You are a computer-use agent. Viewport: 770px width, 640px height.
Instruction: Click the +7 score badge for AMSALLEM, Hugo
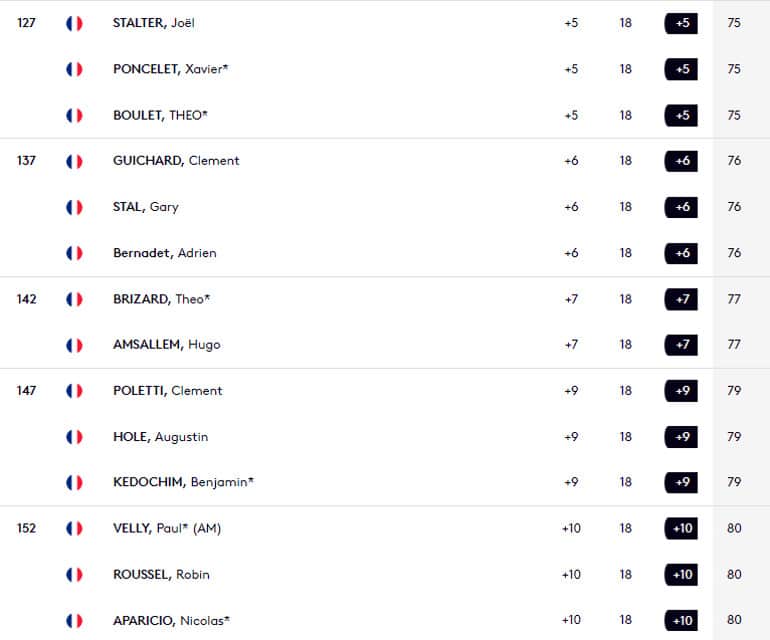point(681,345)
